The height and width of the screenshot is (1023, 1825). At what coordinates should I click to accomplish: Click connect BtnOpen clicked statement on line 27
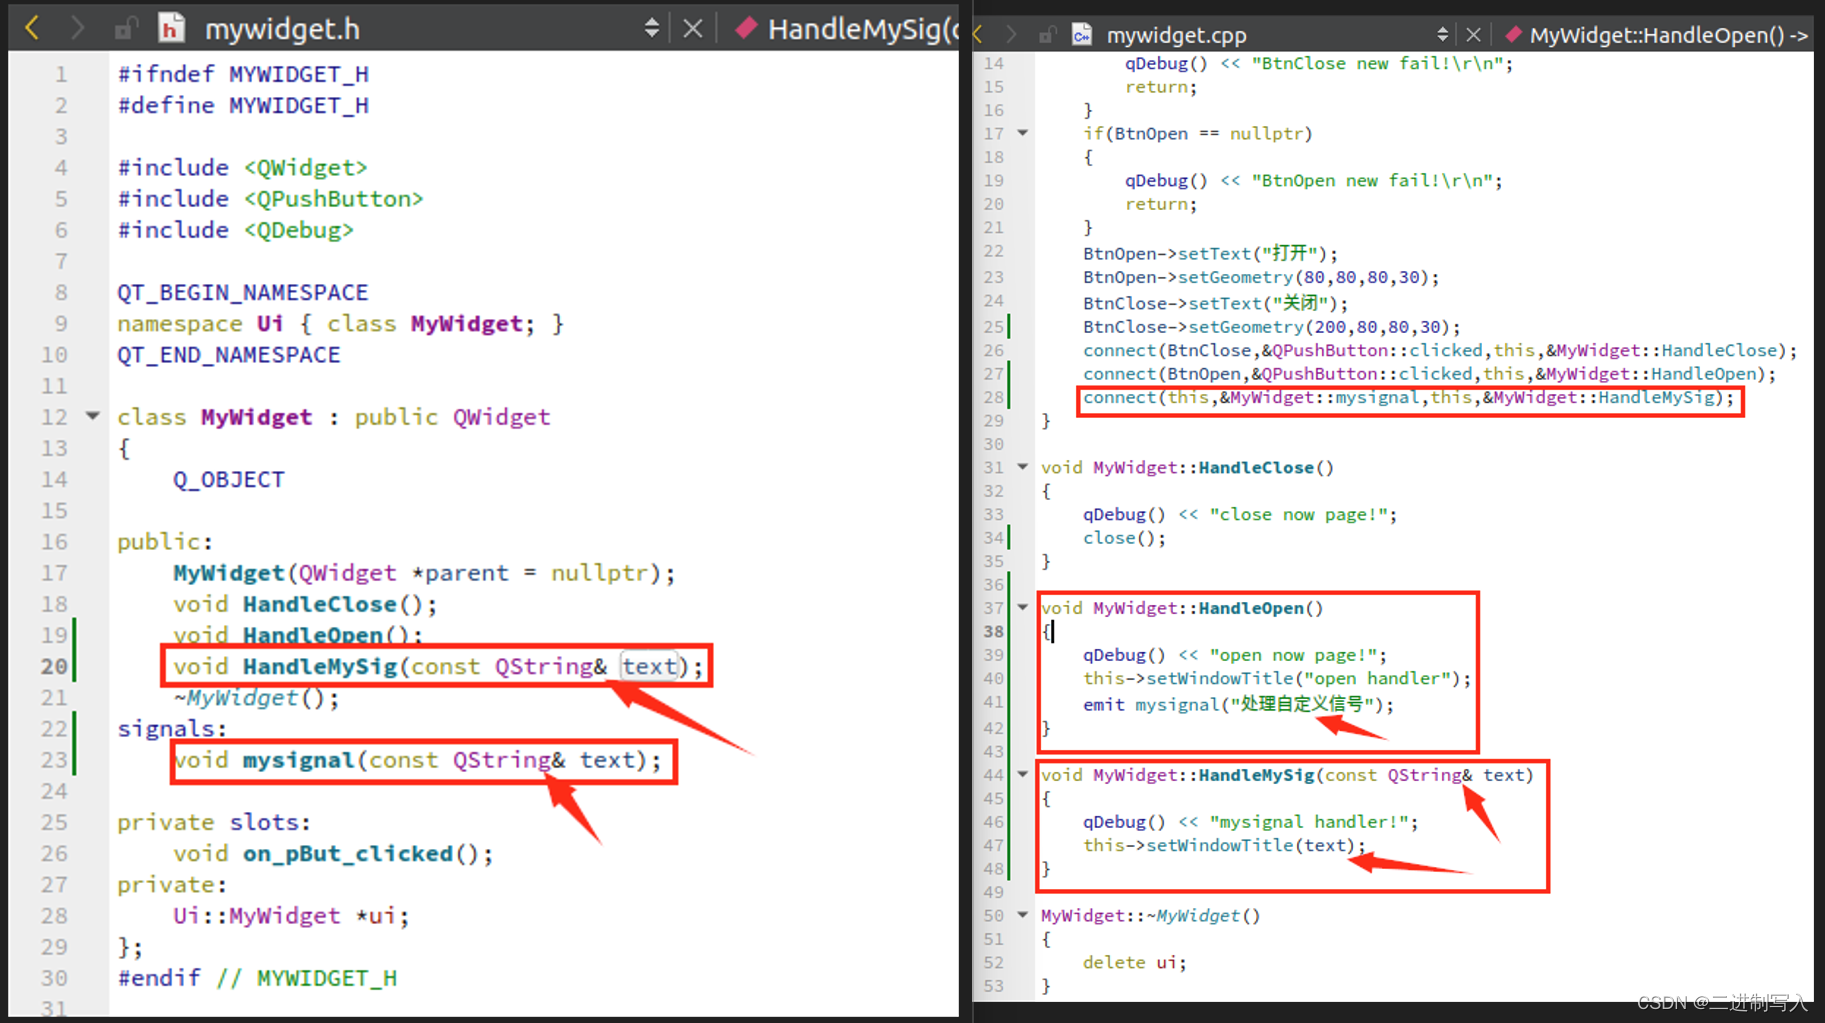pos(1429,374)
